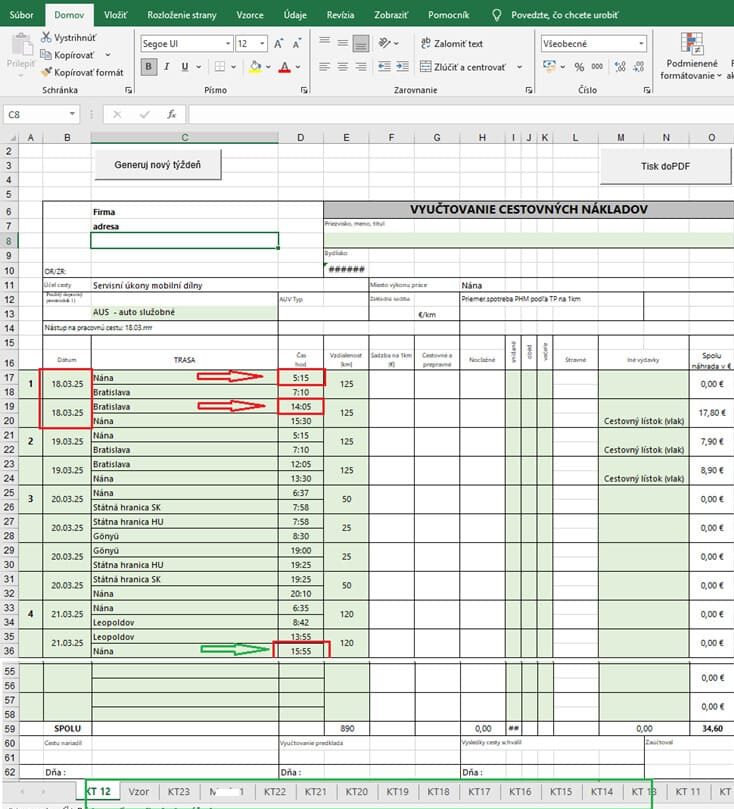The width and height of the screenshot is (734, 809).
Task: Click the Cut (Vystrihnúť) scissors icon
Action: (46, 37)
